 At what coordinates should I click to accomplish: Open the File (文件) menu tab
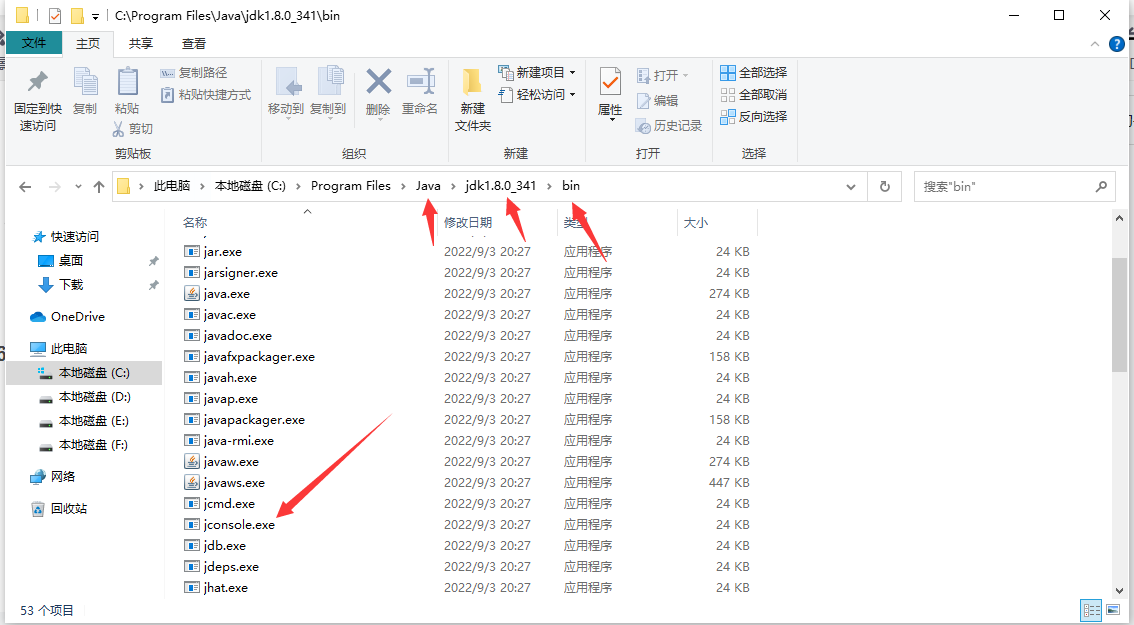tap(34, 43)
